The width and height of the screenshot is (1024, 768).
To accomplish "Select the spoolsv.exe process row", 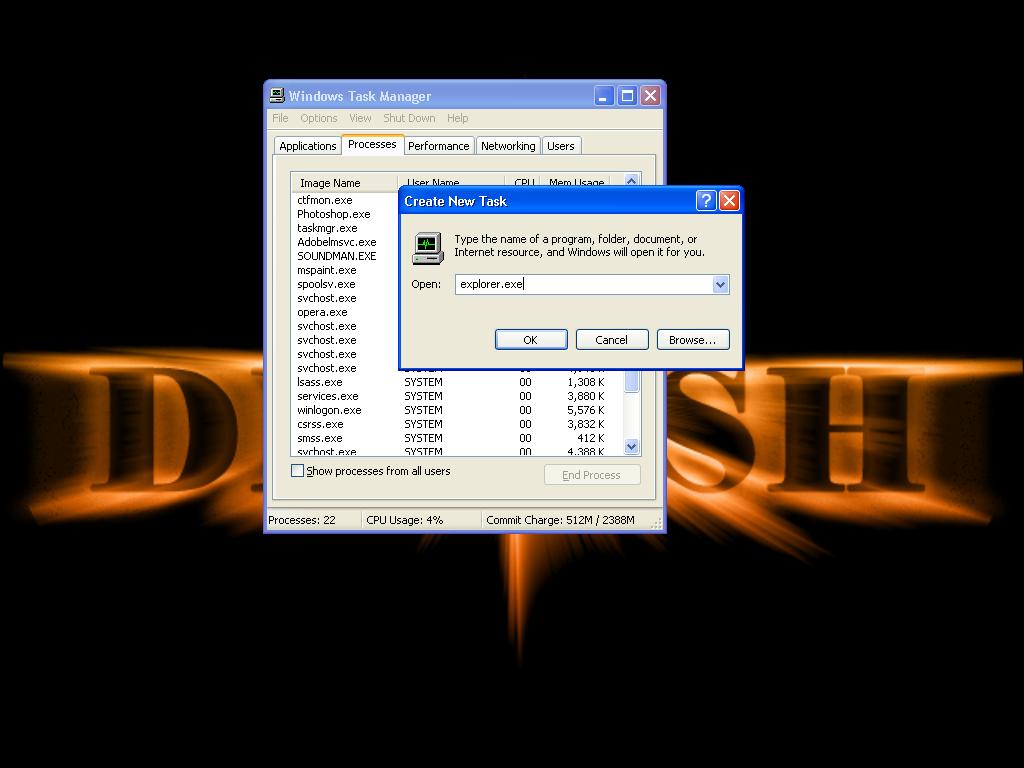I will [326, 284].
